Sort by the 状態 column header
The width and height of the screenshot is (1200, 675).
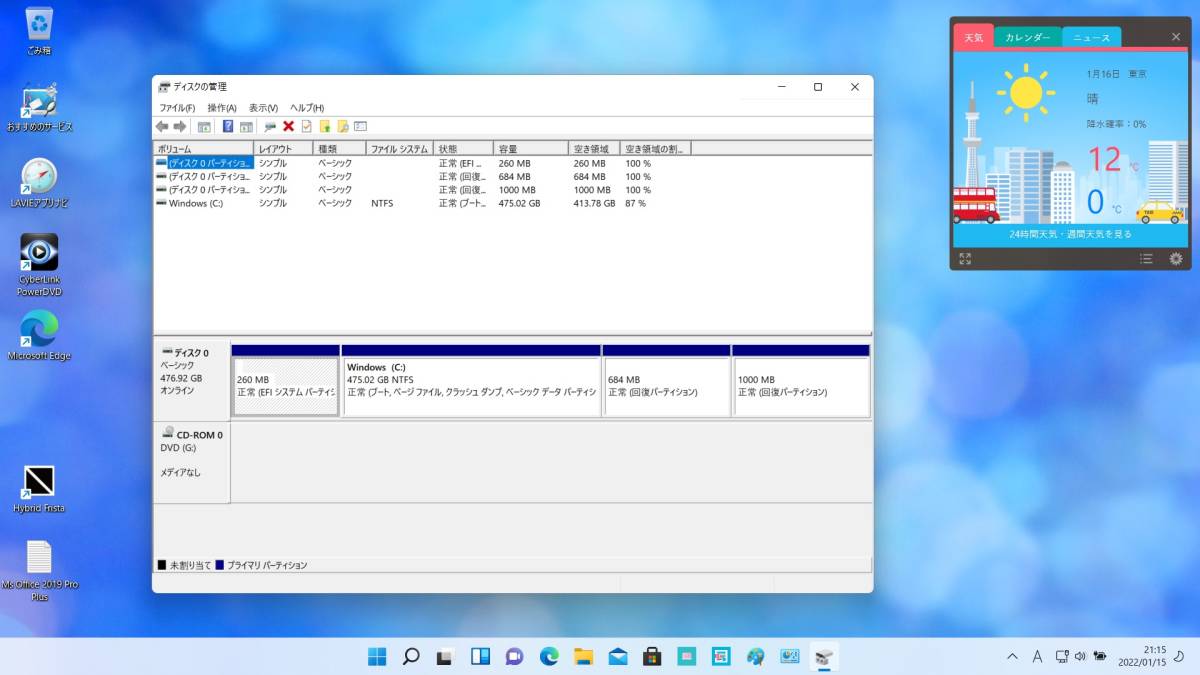point(463,149)
